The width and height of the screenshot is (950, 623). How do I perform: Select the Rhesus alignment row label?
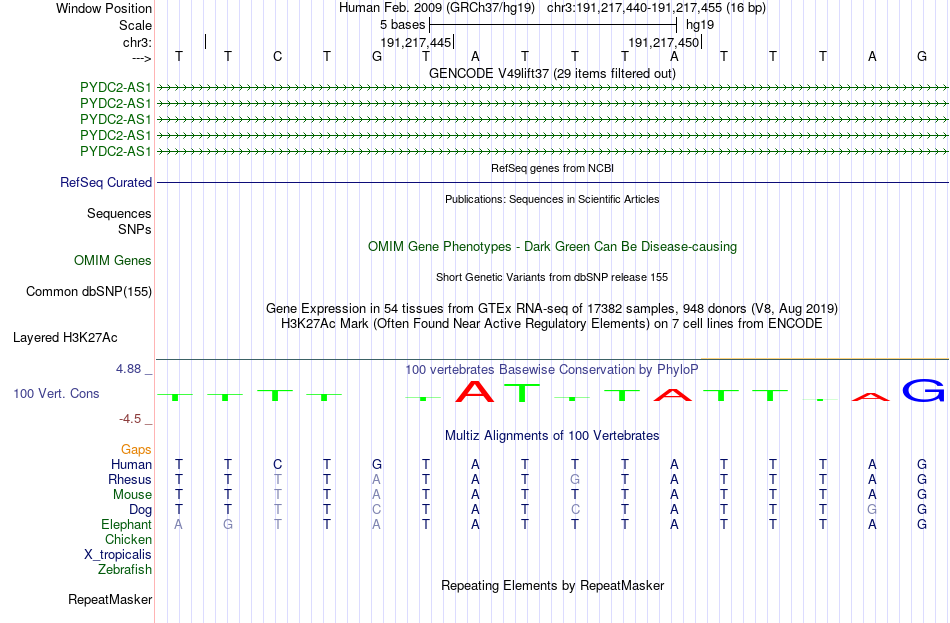130,480
